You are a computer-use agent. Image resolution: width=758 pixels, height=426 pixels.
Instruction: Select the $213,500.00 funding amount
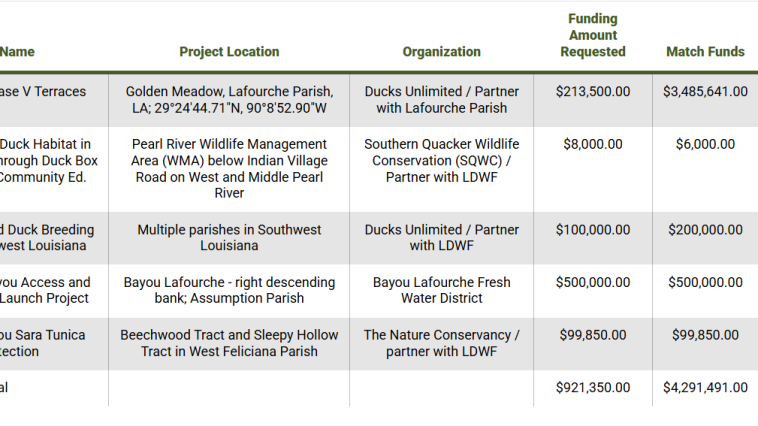[593, 92]
